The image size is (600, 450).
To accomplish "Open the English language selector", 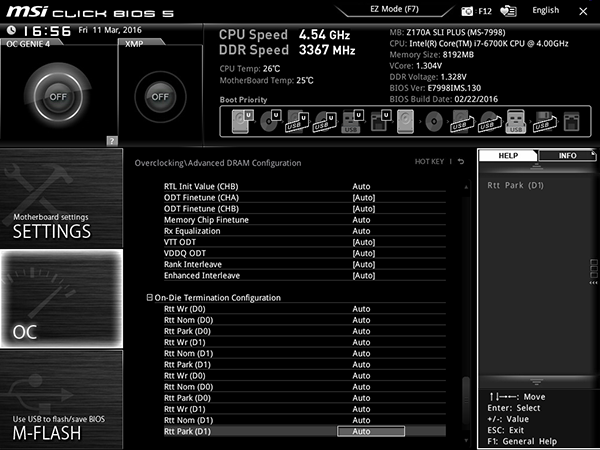I will tap(545, 10).
